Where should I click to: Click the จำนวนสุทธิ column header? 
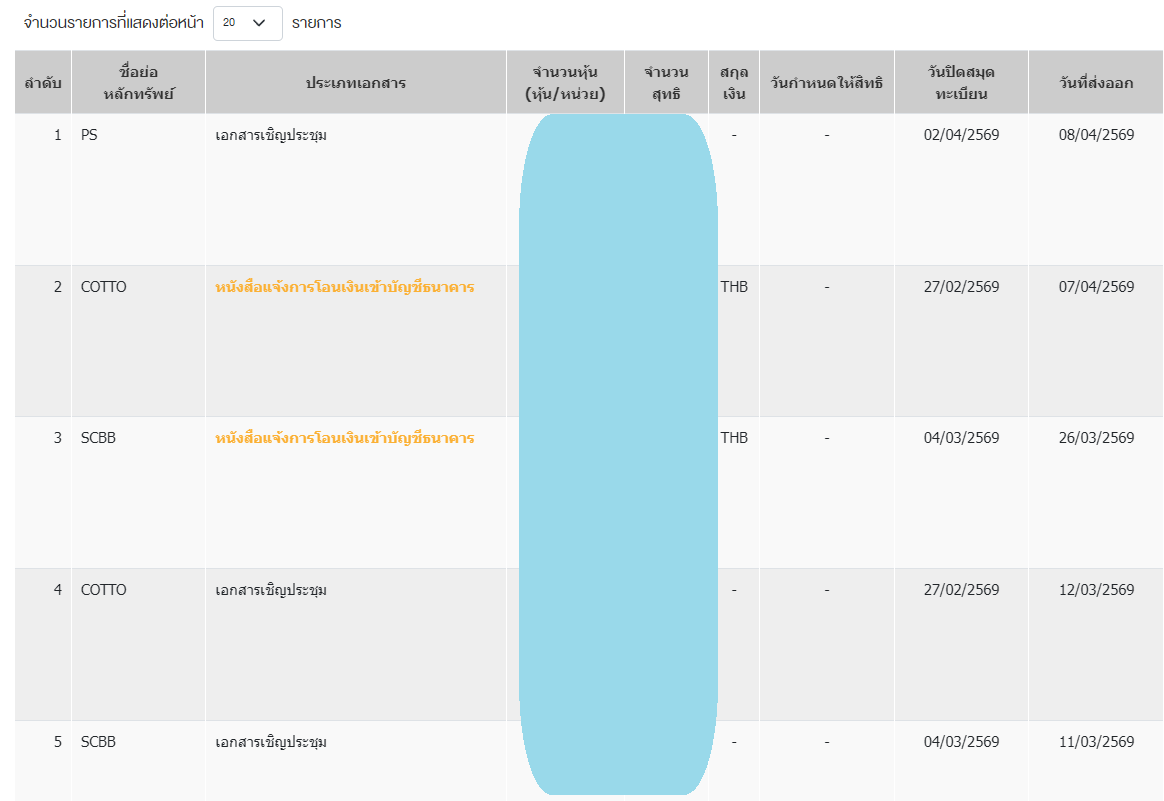pos(666,83)
